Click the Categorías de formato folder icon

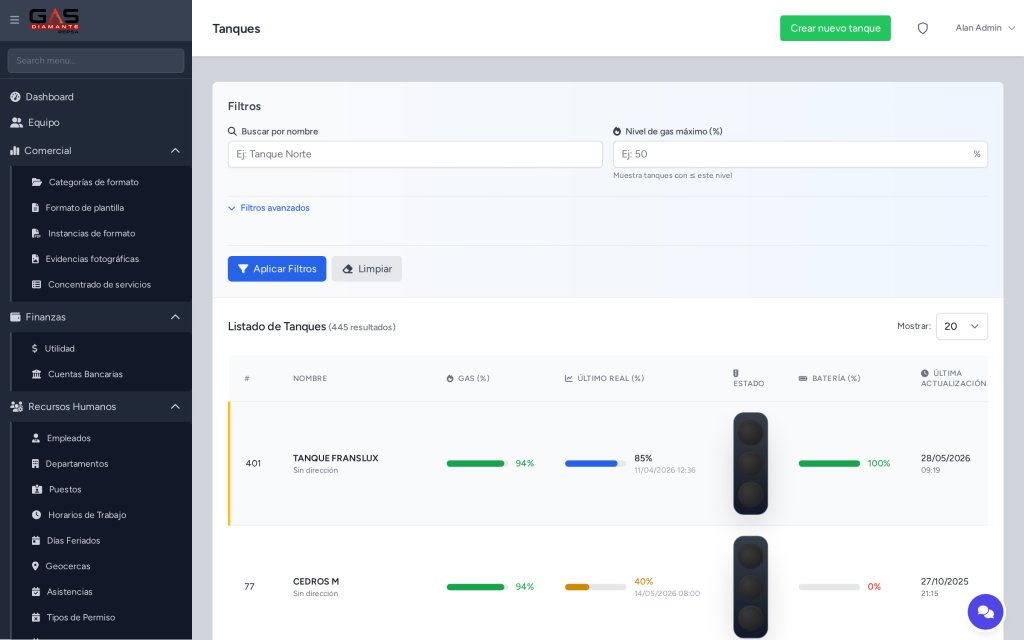tap(37, 182)
